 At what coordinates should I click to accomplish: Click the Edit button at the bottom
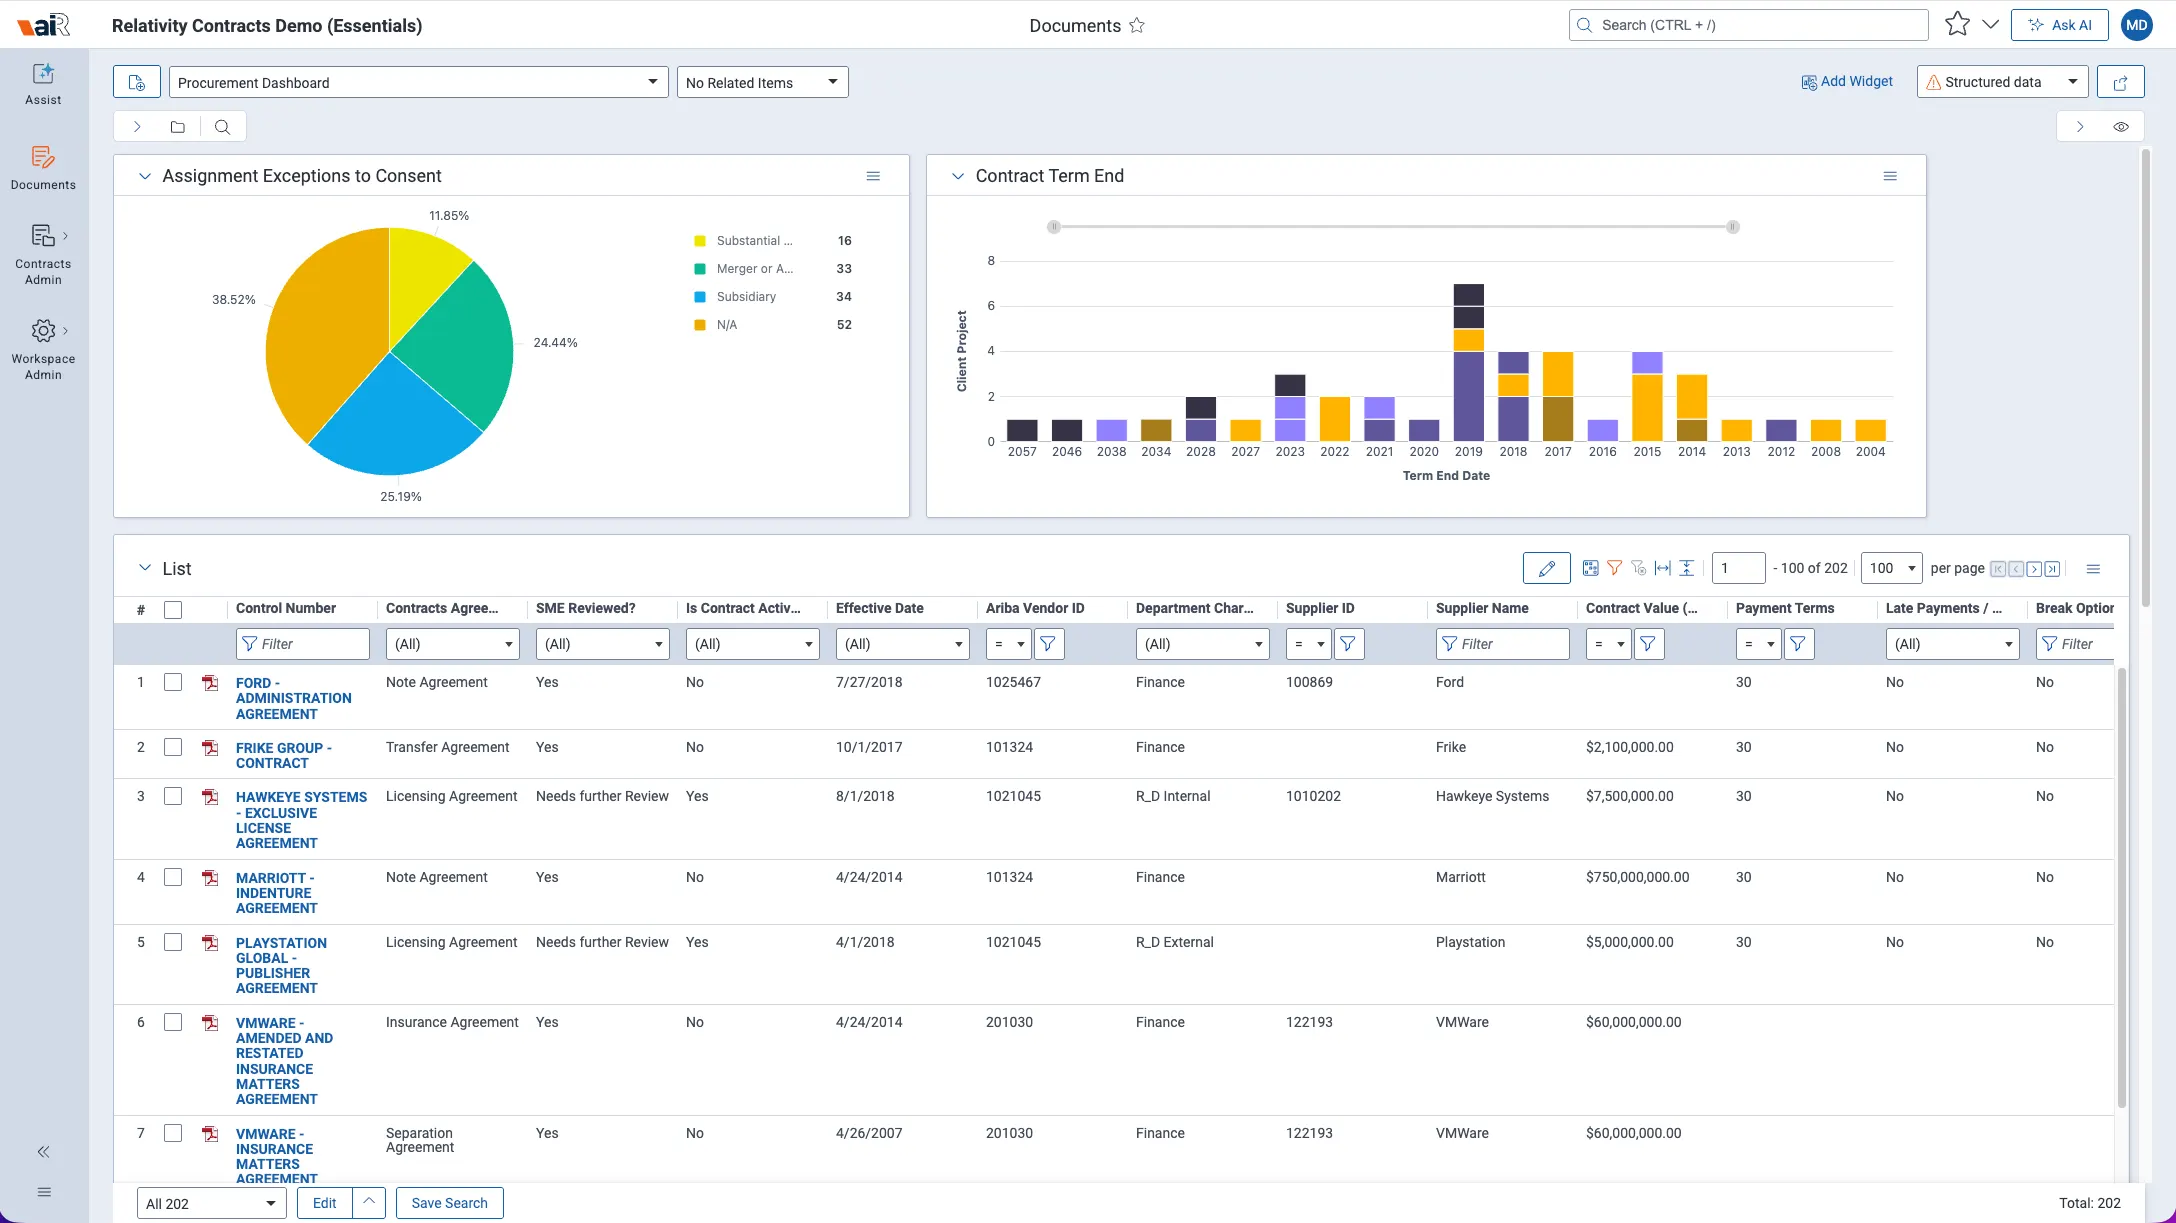pos(325,1203)
